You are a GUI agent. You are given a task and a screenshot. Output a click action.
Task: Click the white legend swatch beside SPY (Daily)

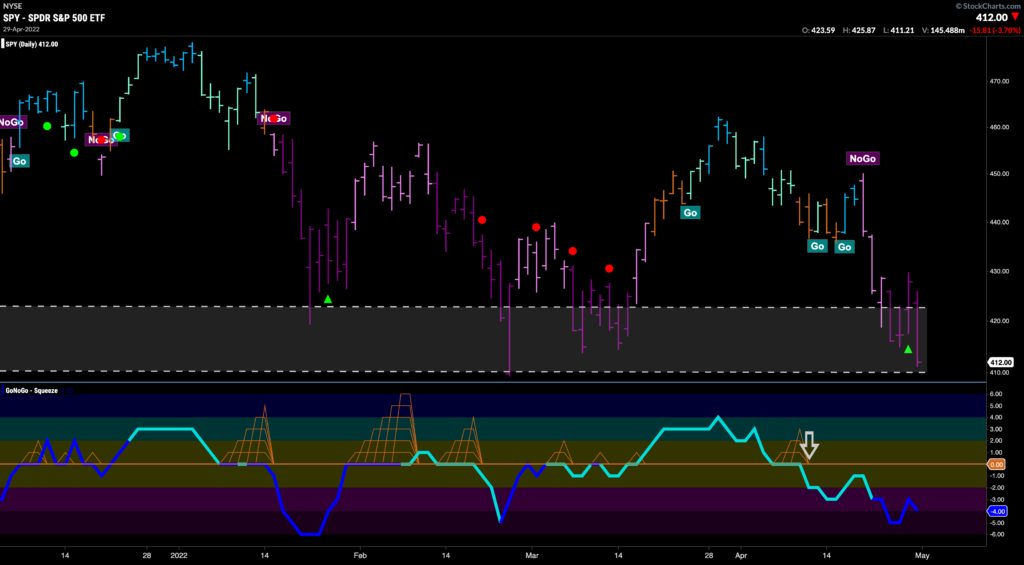[x=3, y=44]
